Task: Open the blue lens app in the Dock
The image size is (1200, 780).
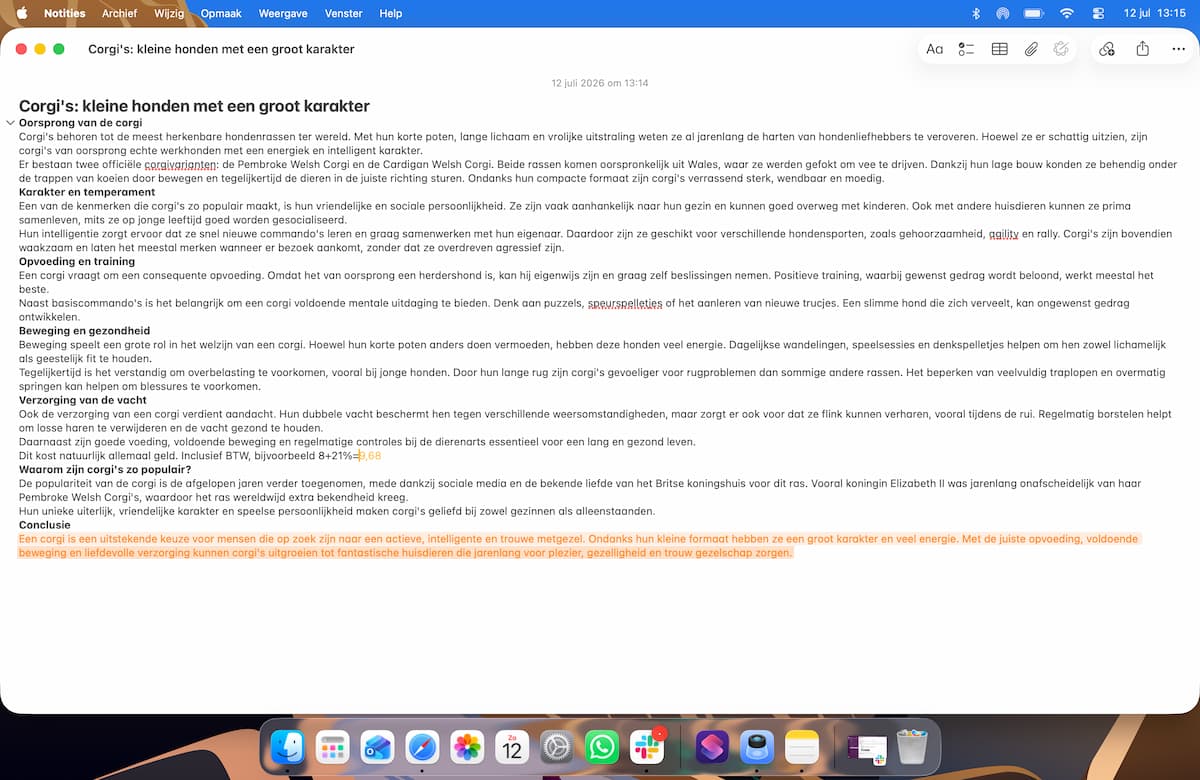Action: (758, 747)
